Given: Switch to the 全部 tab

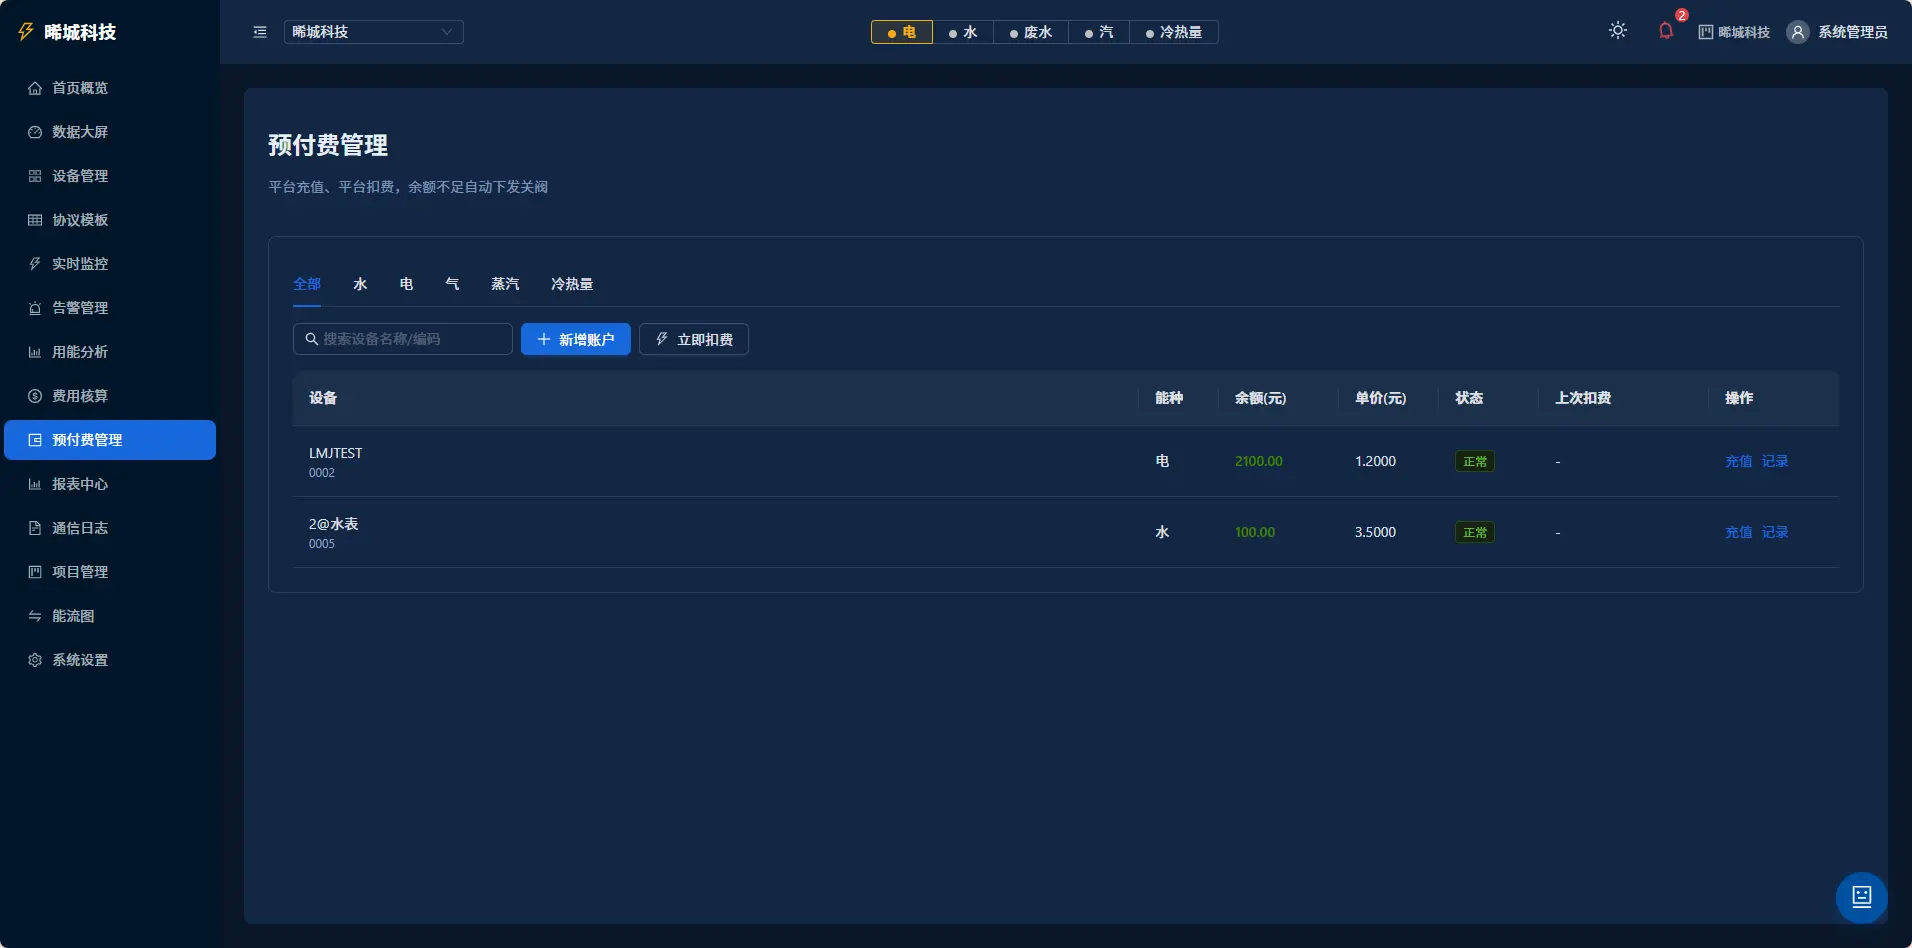Looking at the screenshot, I should click(307, 284).
